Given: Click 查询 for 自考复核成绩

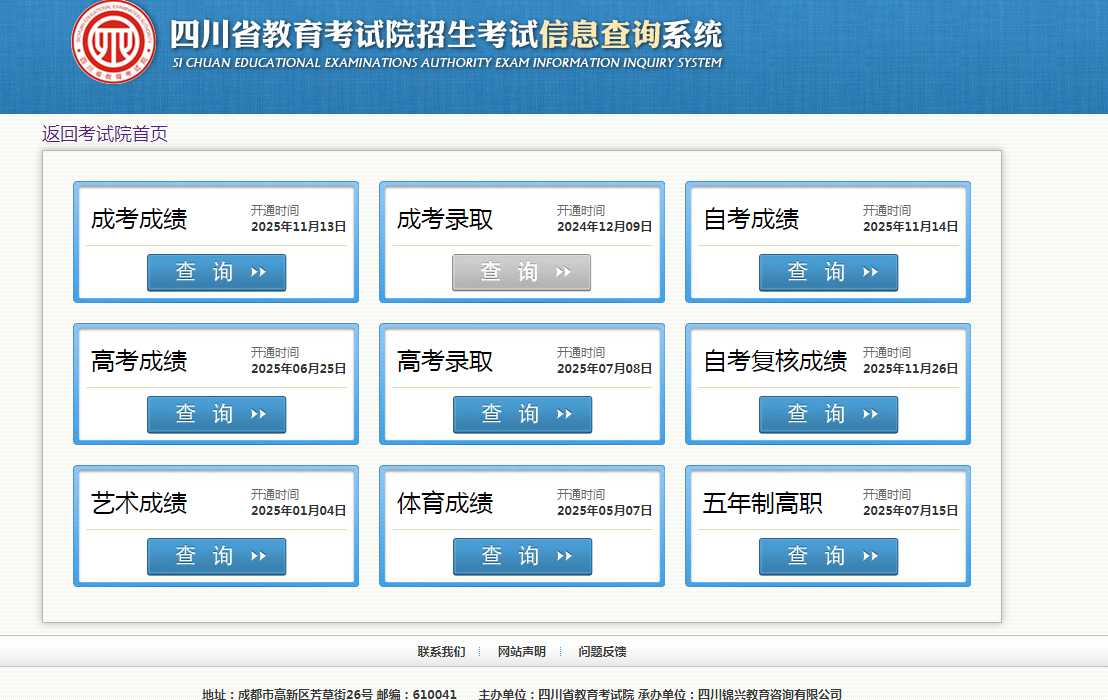Looking at the screenshot, I should point(828,414).
